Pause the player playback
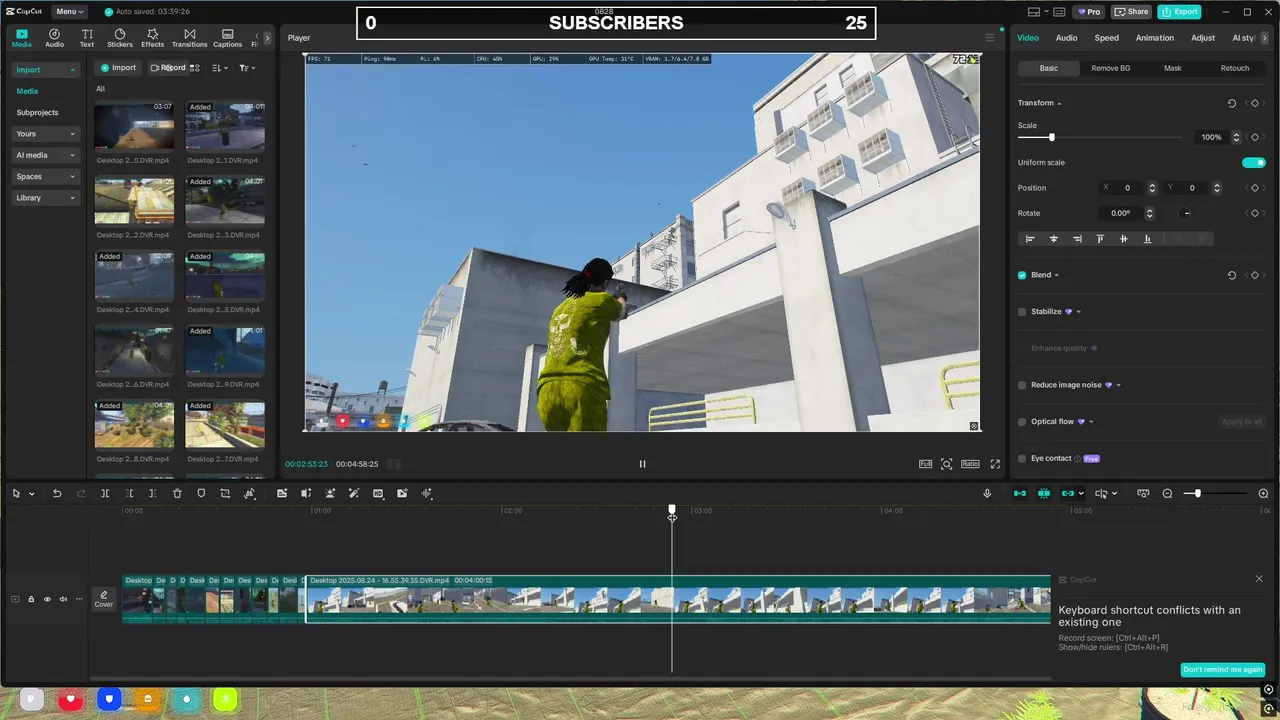1280x720 pixels. [x=642, y=464]
